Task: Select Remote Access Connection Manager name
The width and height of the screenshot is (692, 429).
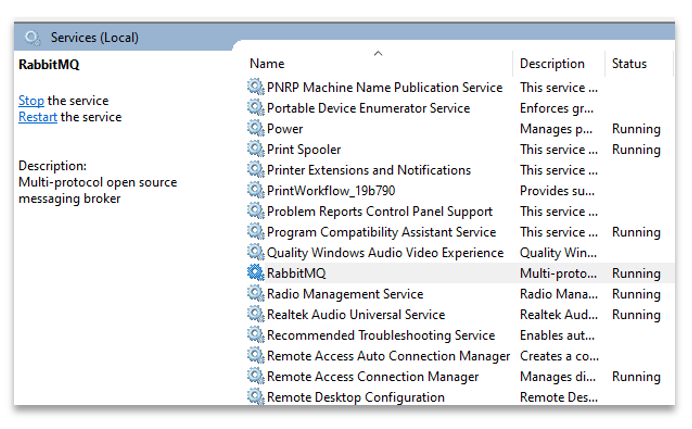Action: (372, 376)
